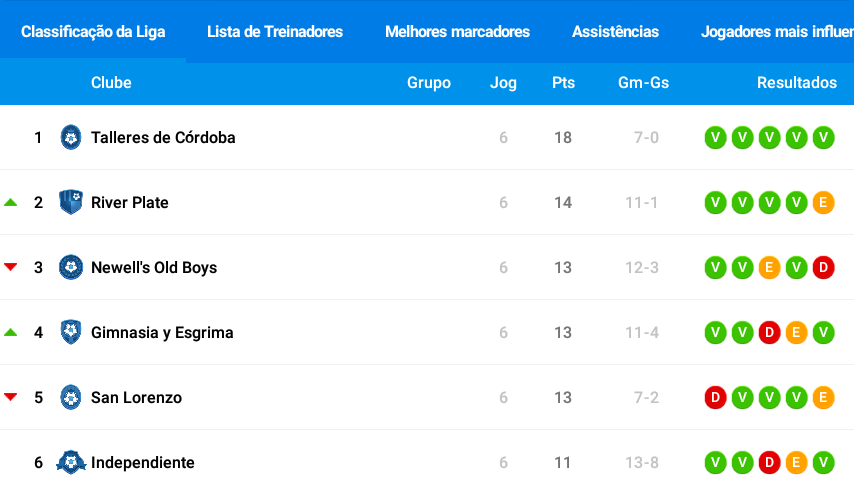Sort the table by Pts column header
854x480 pixels.
click(563, 83)
